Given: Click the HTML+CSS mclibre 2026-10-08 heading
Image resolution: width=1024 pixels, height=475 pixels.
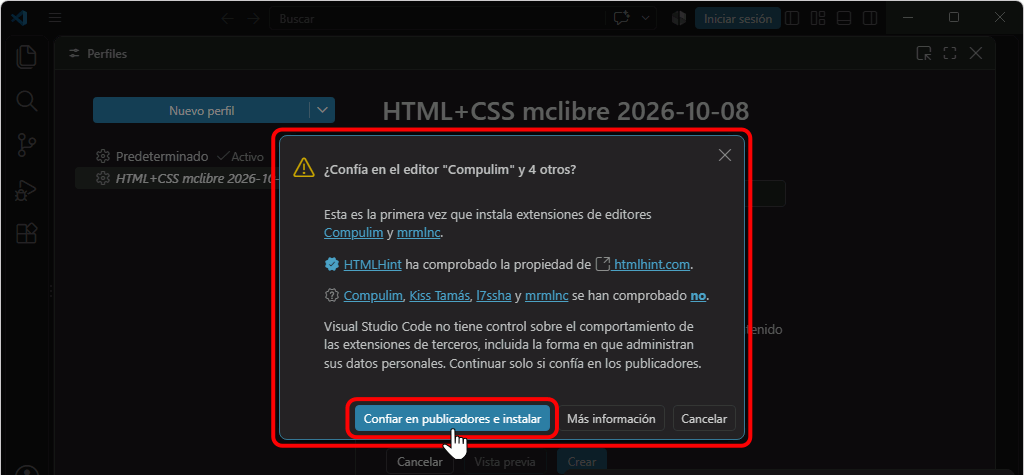Looking at the screenshot, I should click(x=566, y=111).
